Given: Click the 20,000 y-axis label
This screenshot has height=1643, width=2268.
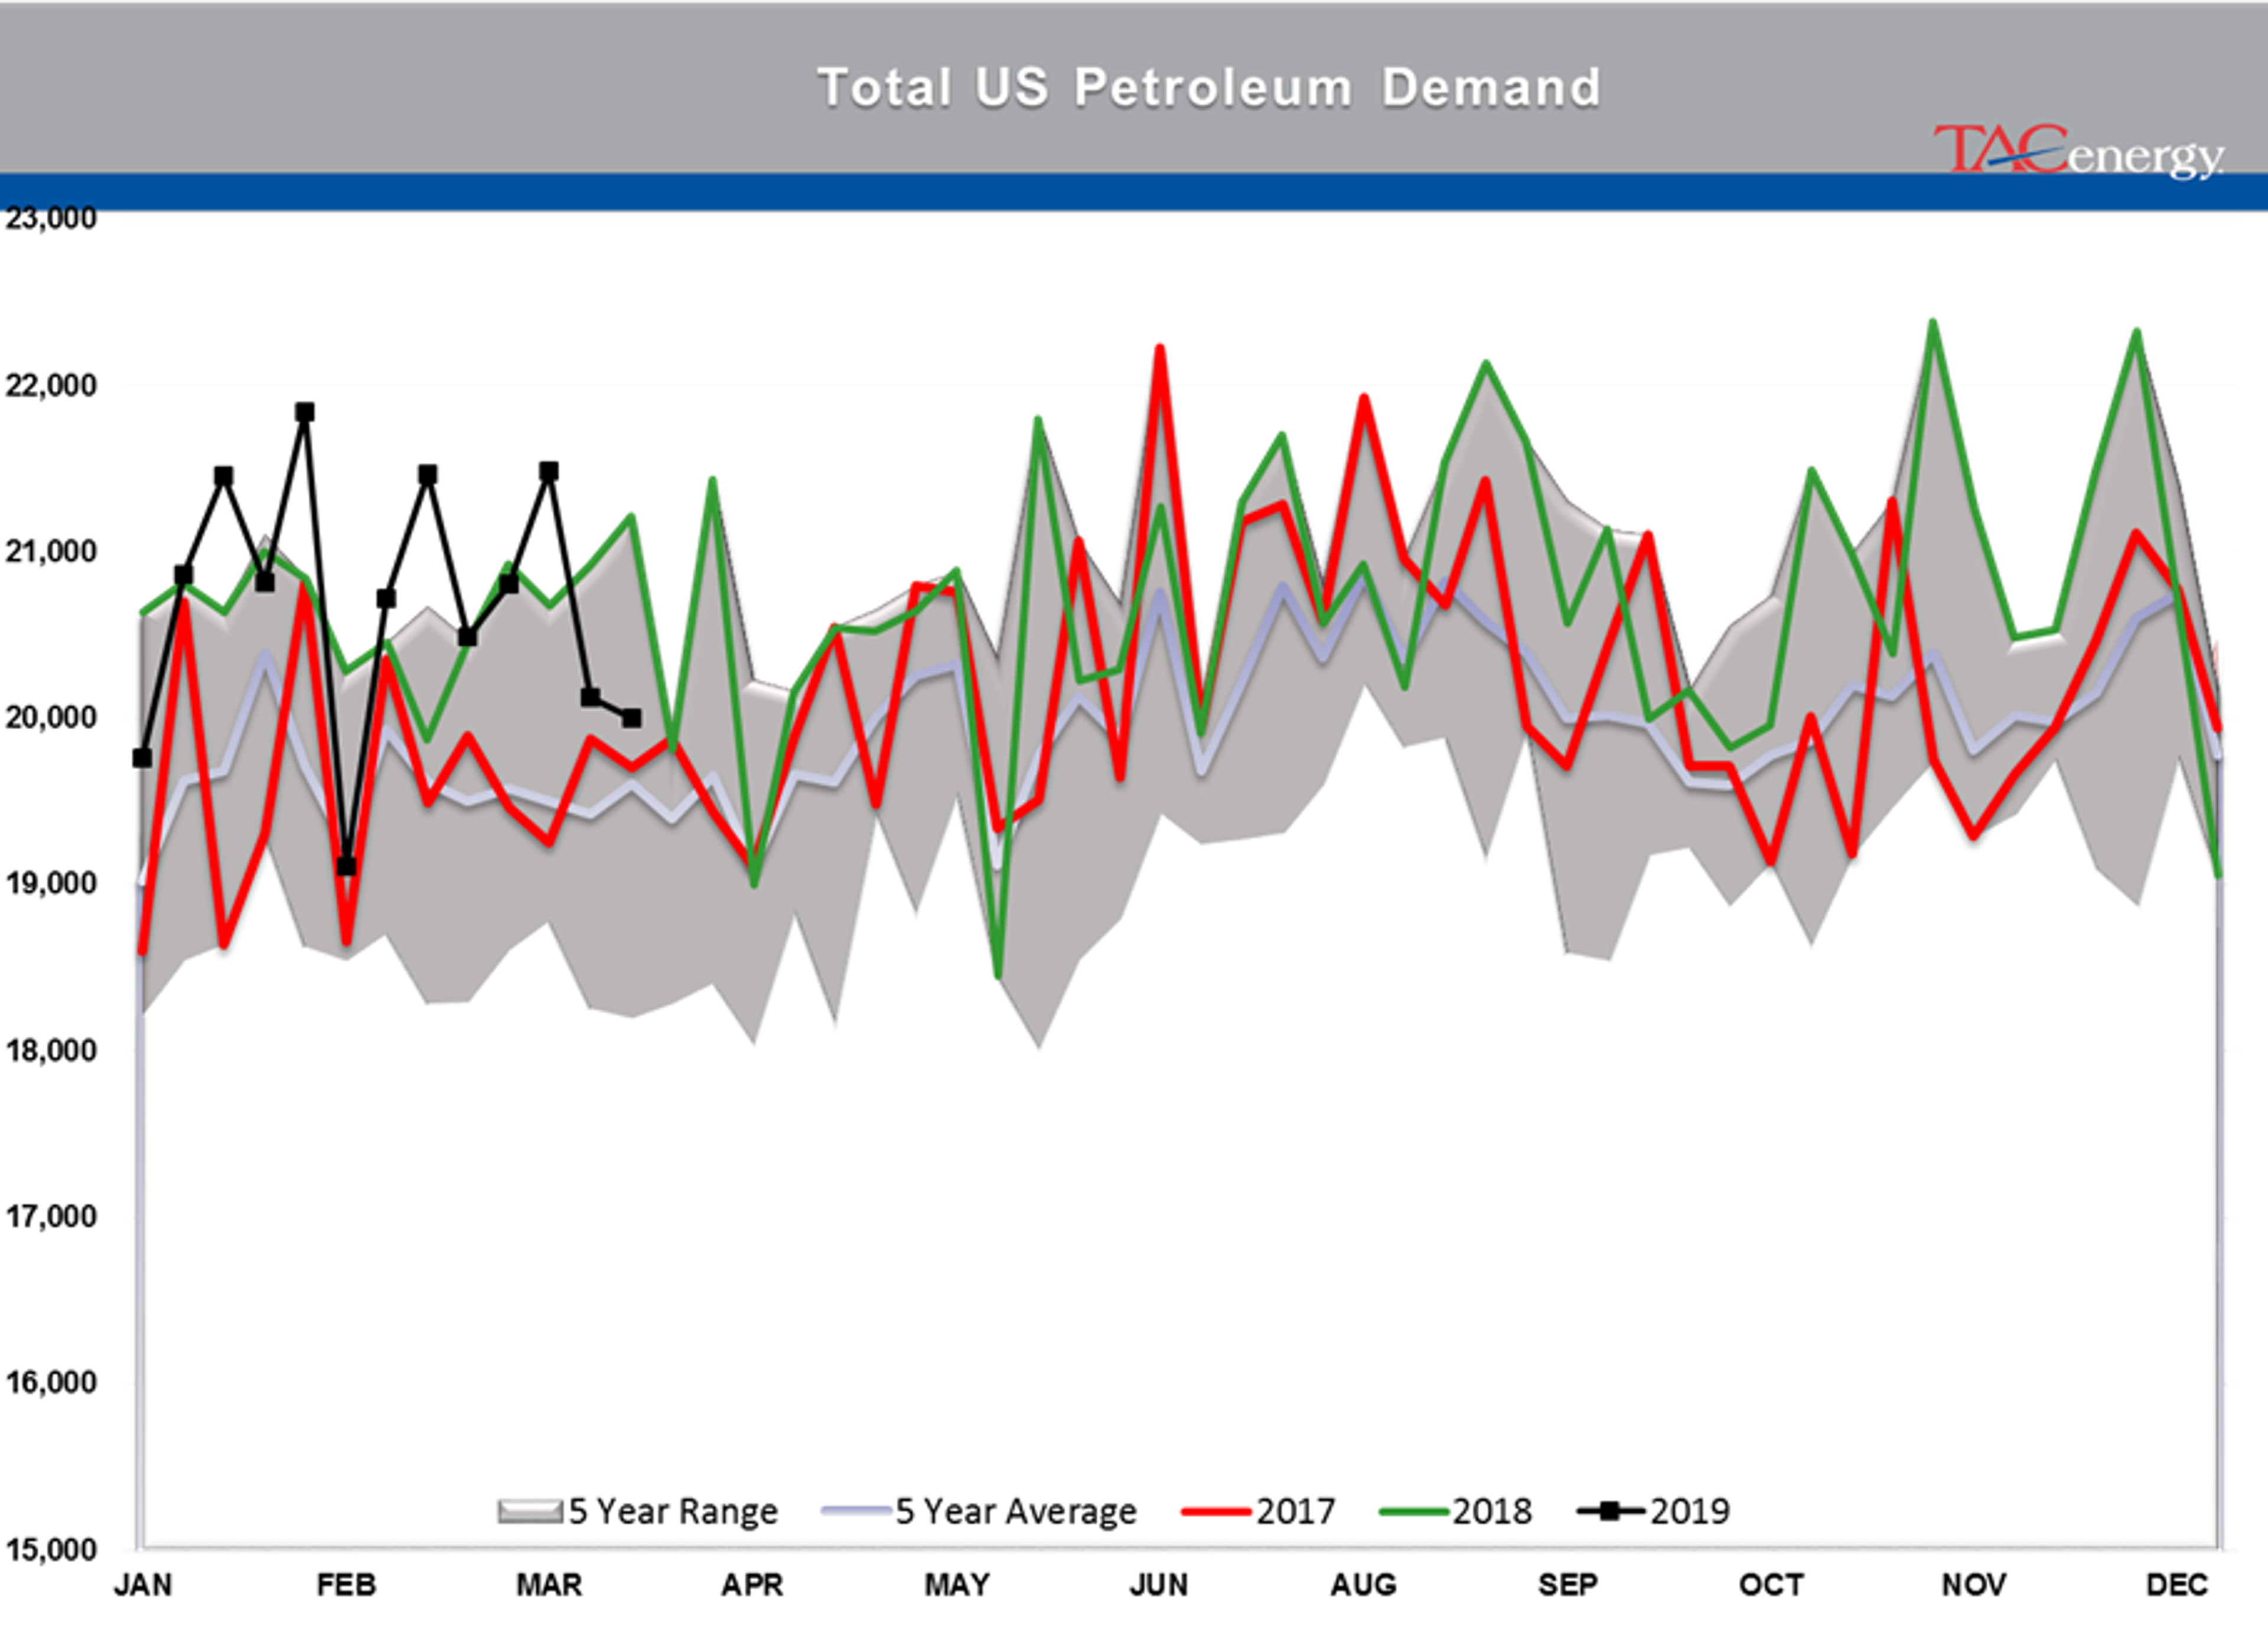Looking at the screenshot, I should click(51, 717).
